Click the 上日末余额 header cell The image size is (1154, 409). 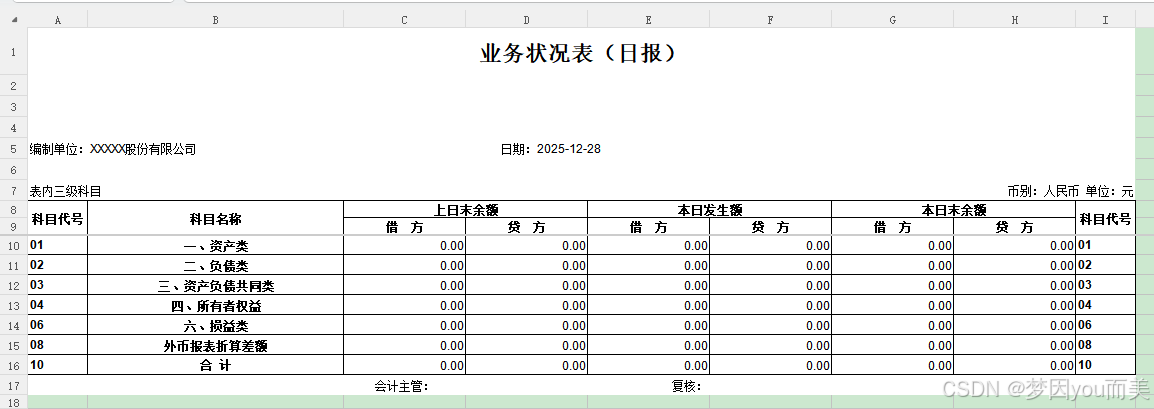point(465,210)
